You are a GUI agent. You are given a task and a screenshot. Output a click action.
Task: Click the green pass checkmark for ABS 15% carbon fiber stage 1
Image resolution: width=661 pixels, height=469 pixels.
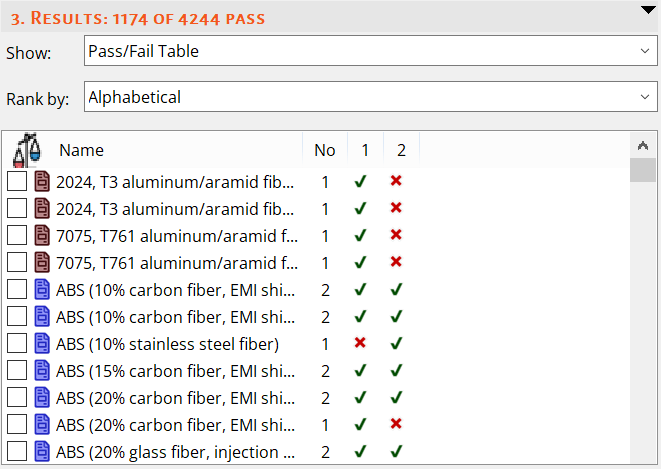tap(361, 370)
